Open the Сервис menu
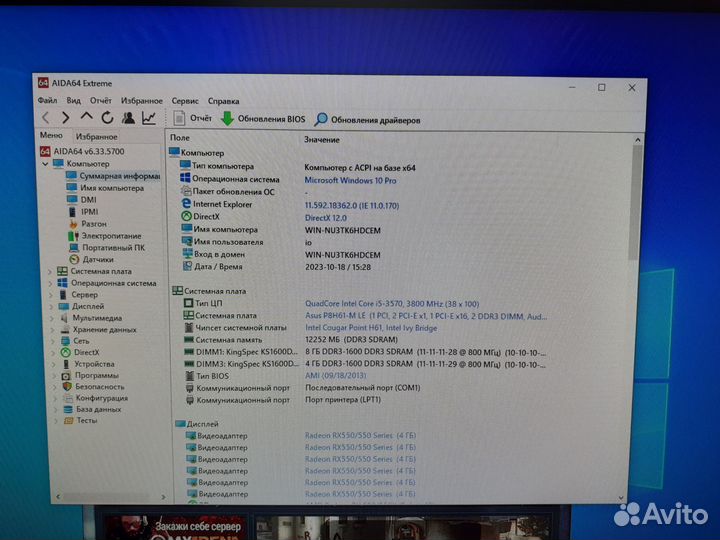 click(x=185, y=101)
